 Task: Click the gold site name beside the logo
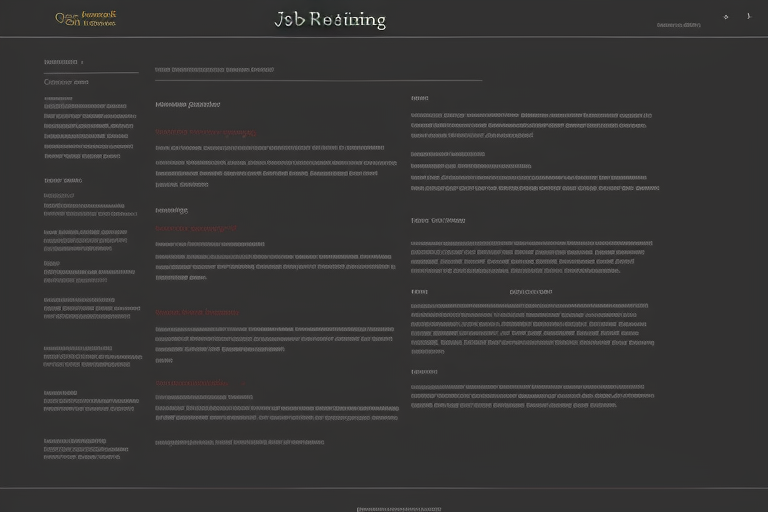[98, 19]
